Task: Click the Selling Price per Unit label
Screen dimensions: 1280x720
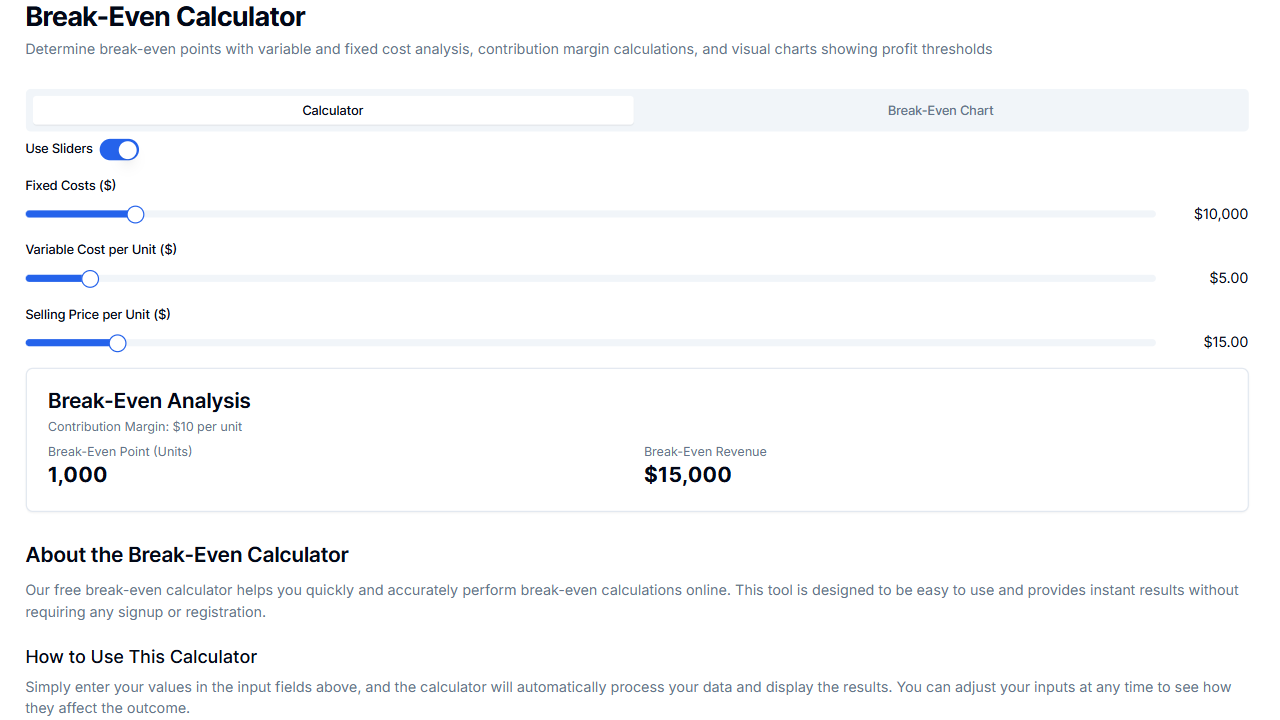Action: point(97,314)
